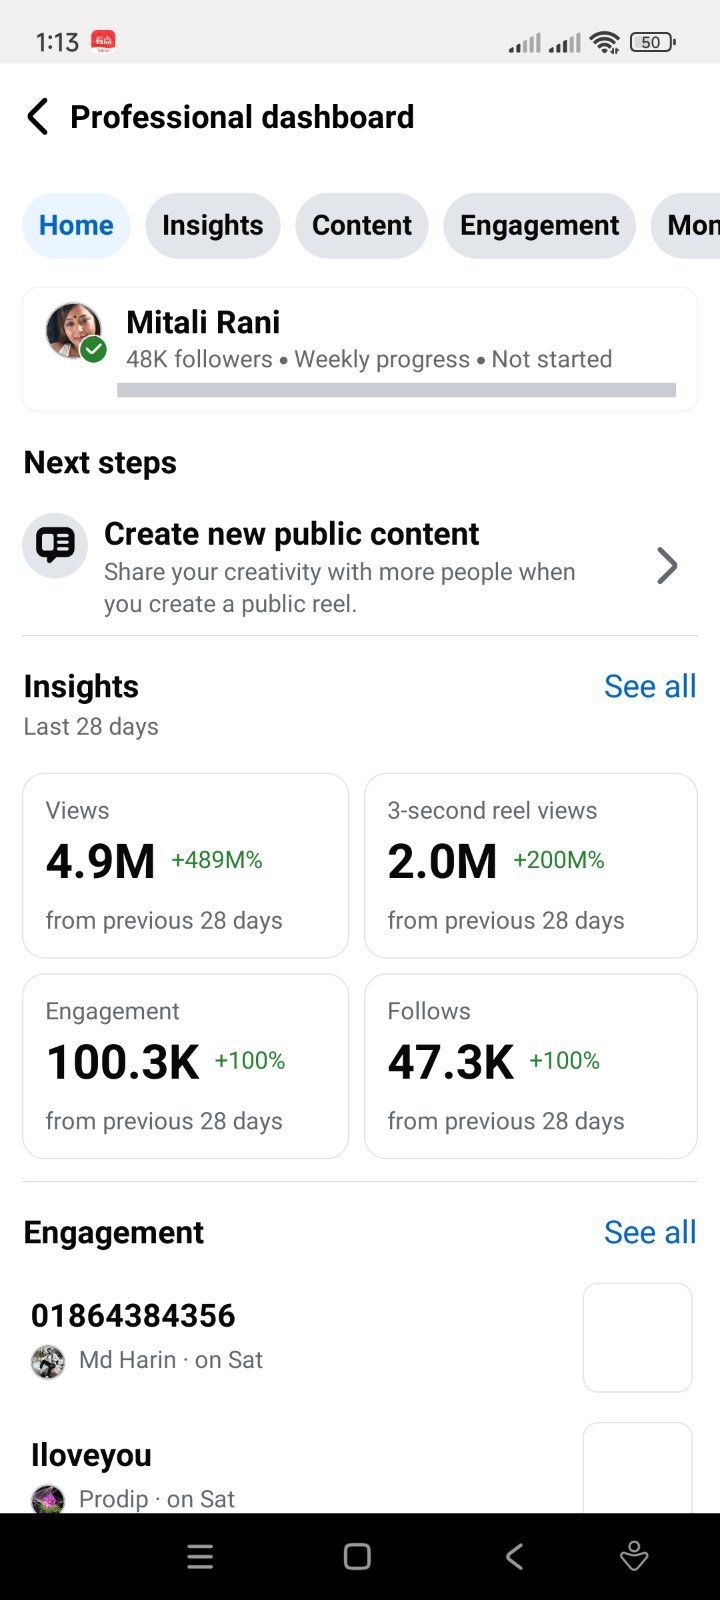Tap the weekly progress bar
Viewport: 720px width, 1600px height.
pyautogui.click(x=396, y=390)
